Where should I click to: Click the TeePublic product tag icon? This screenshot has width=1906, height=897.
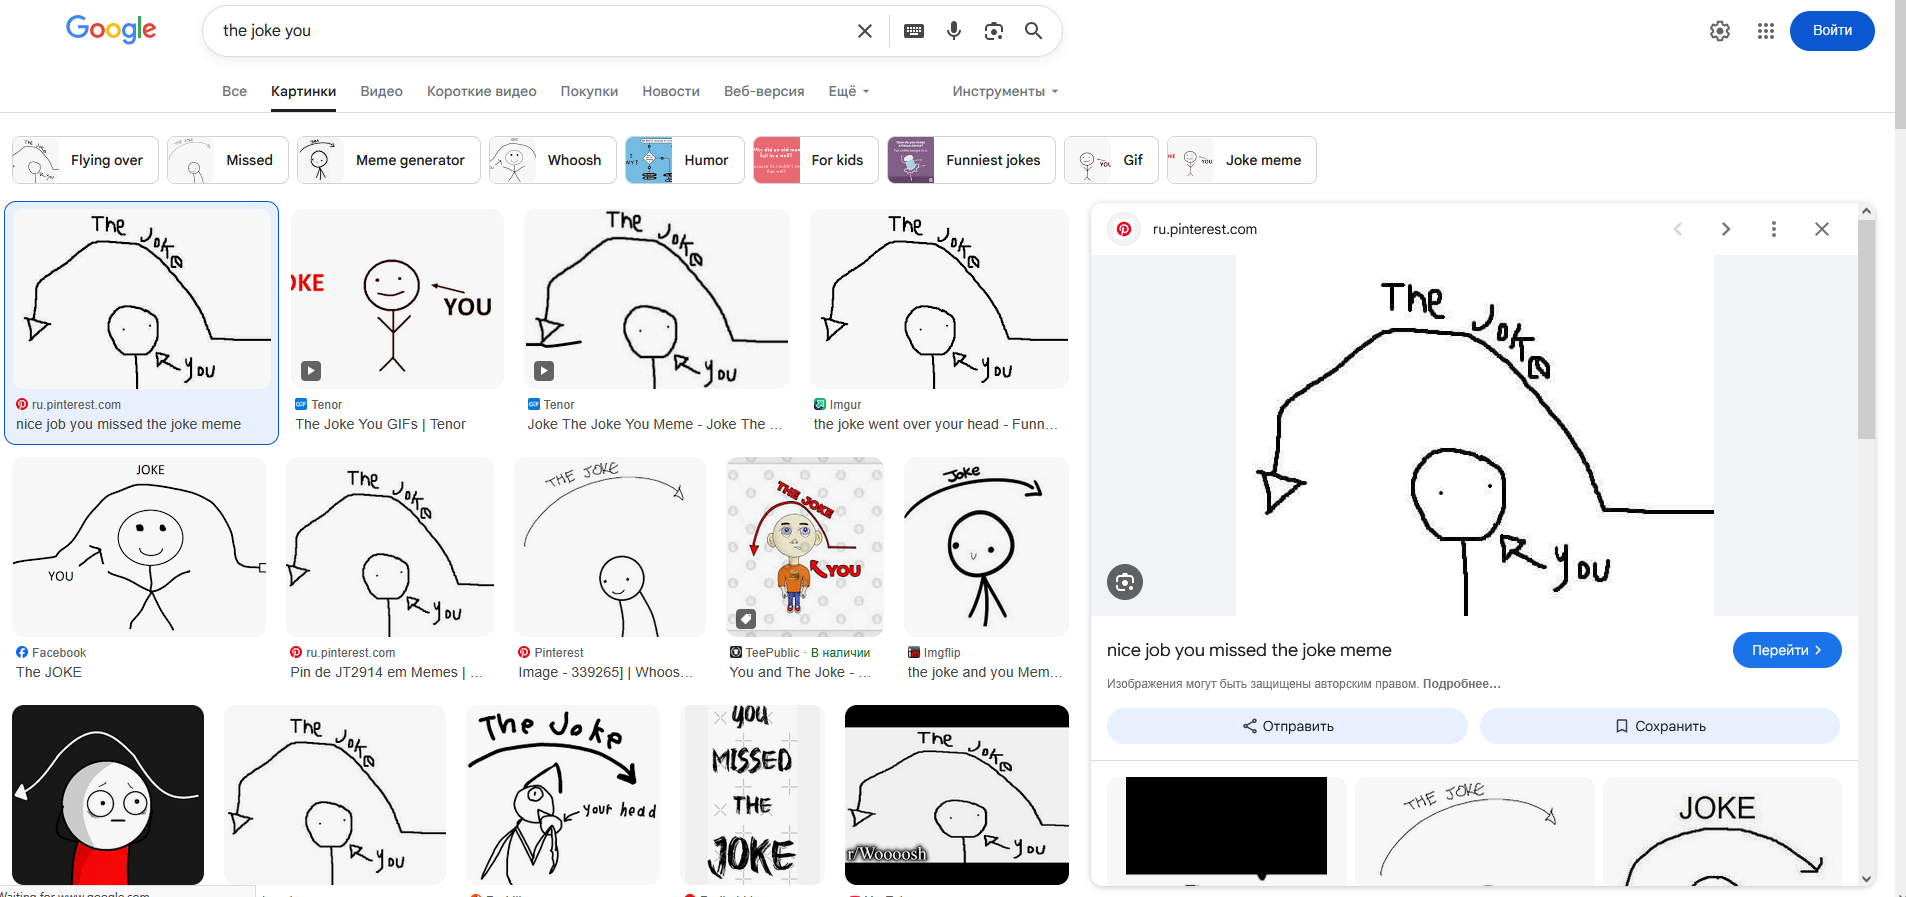coord(746,619)
